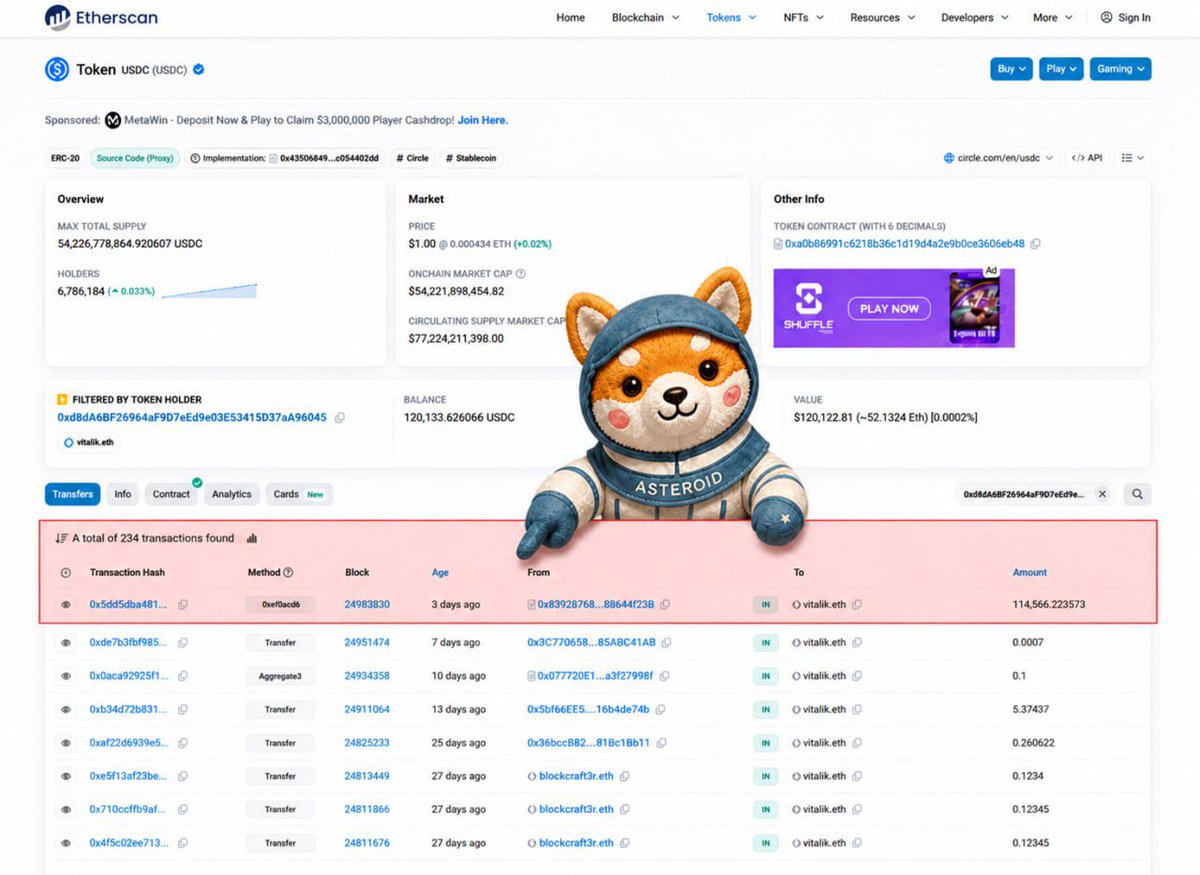This screenshot has width=1200, height=875.
Task: Click the MetaWin sponsor logo
Action: pos(113,120)
